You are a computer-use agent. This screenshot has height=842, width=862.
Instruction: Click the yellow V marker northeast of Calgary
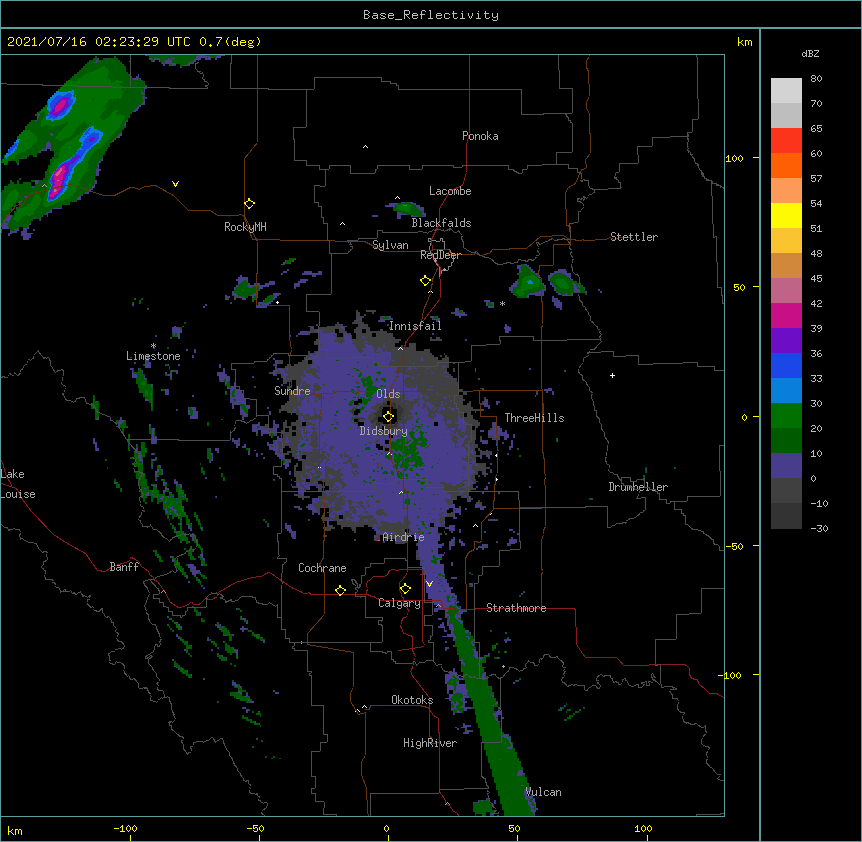pyautogui.click(x=429, y=584)
